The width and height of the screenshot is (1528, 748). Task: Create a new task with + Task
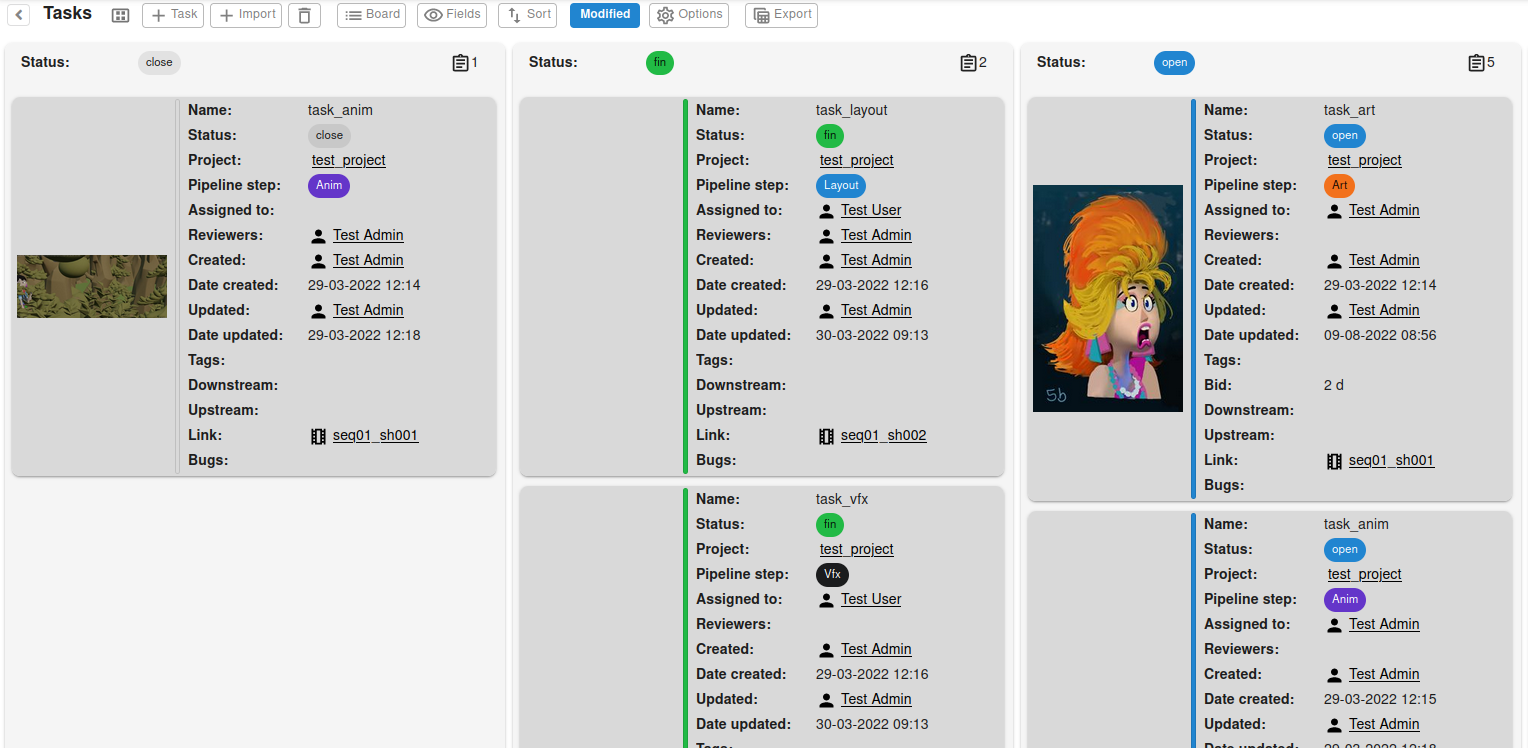coord(172,15)
